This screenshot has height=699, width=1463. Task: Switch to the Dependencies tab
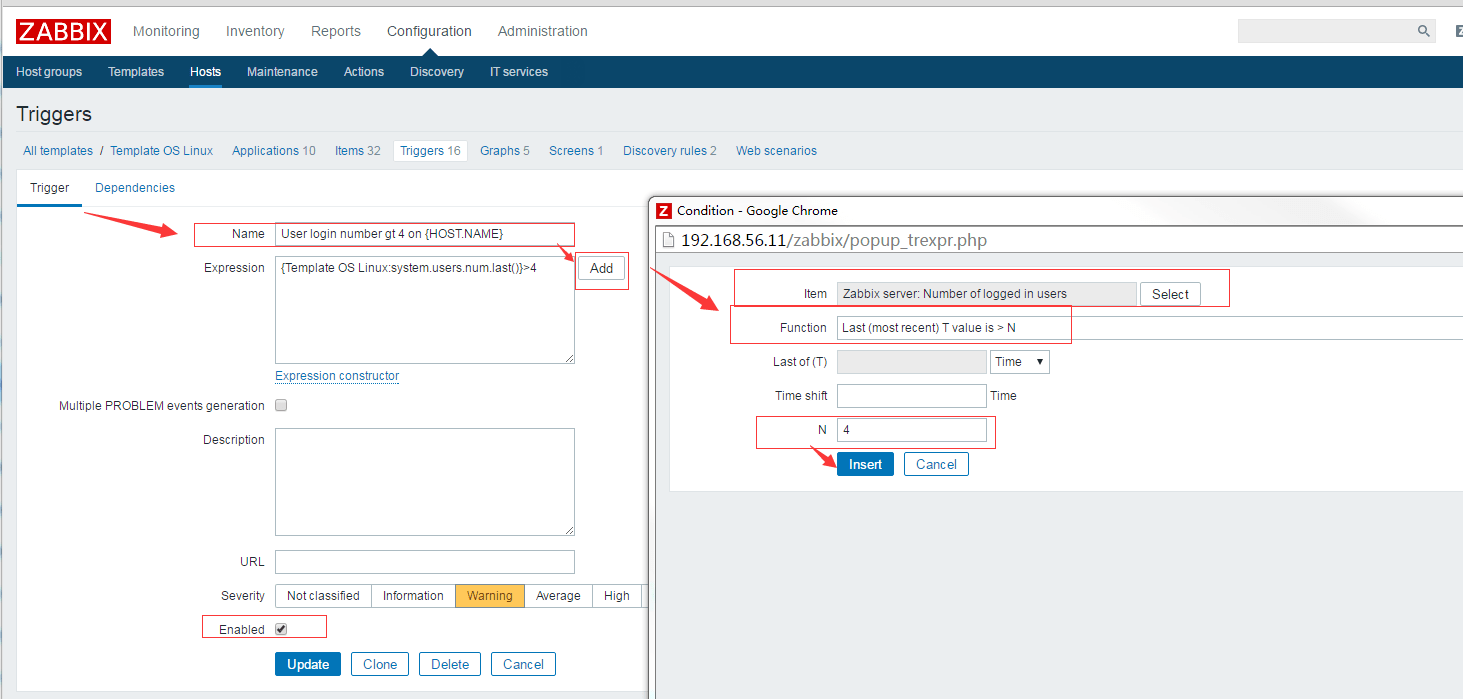[x=134, y=187]
